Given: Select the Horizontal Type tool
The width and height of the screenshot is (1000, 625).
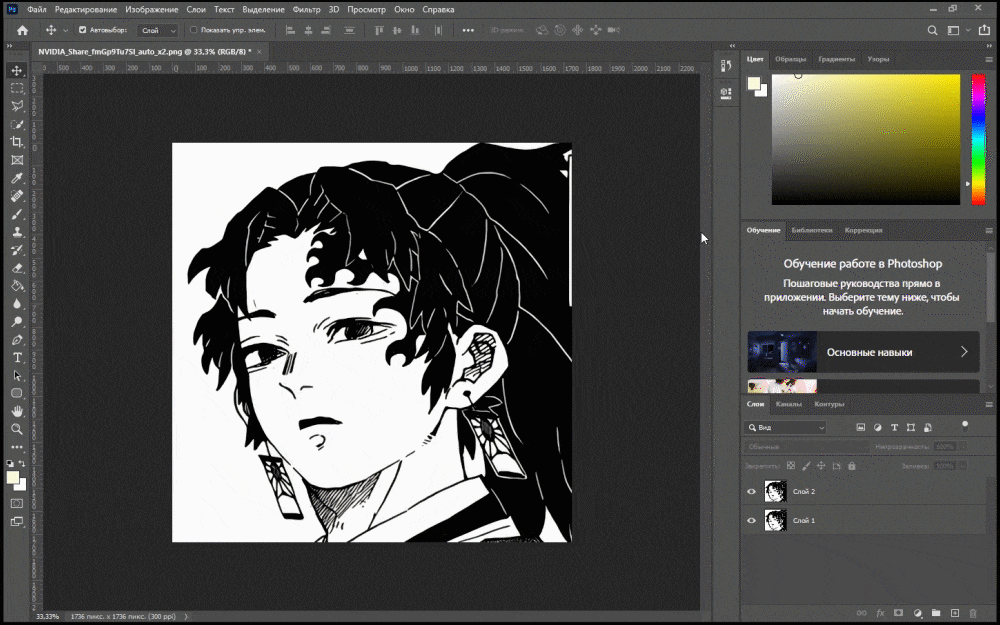Looking at the screenshot, I should [x=17, y=358].
